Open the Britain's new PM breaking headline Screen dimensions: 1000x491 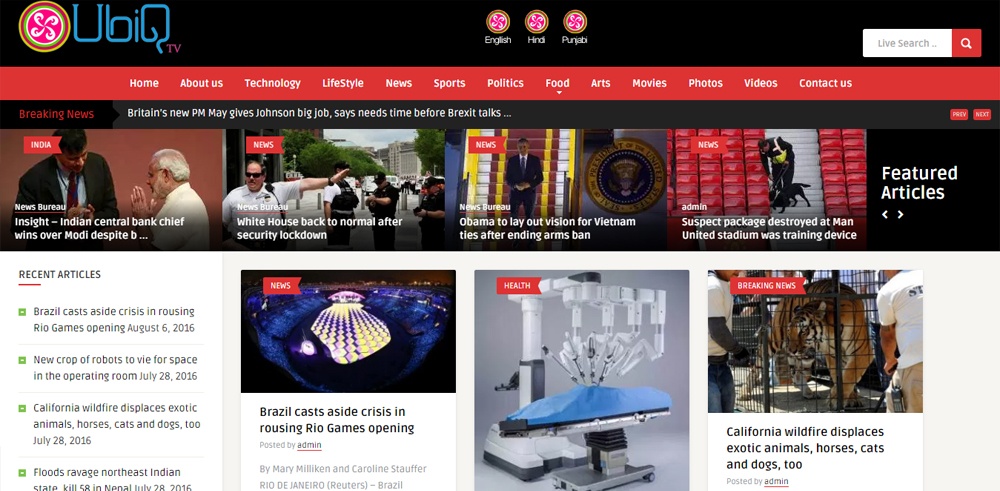pos(319,114)
